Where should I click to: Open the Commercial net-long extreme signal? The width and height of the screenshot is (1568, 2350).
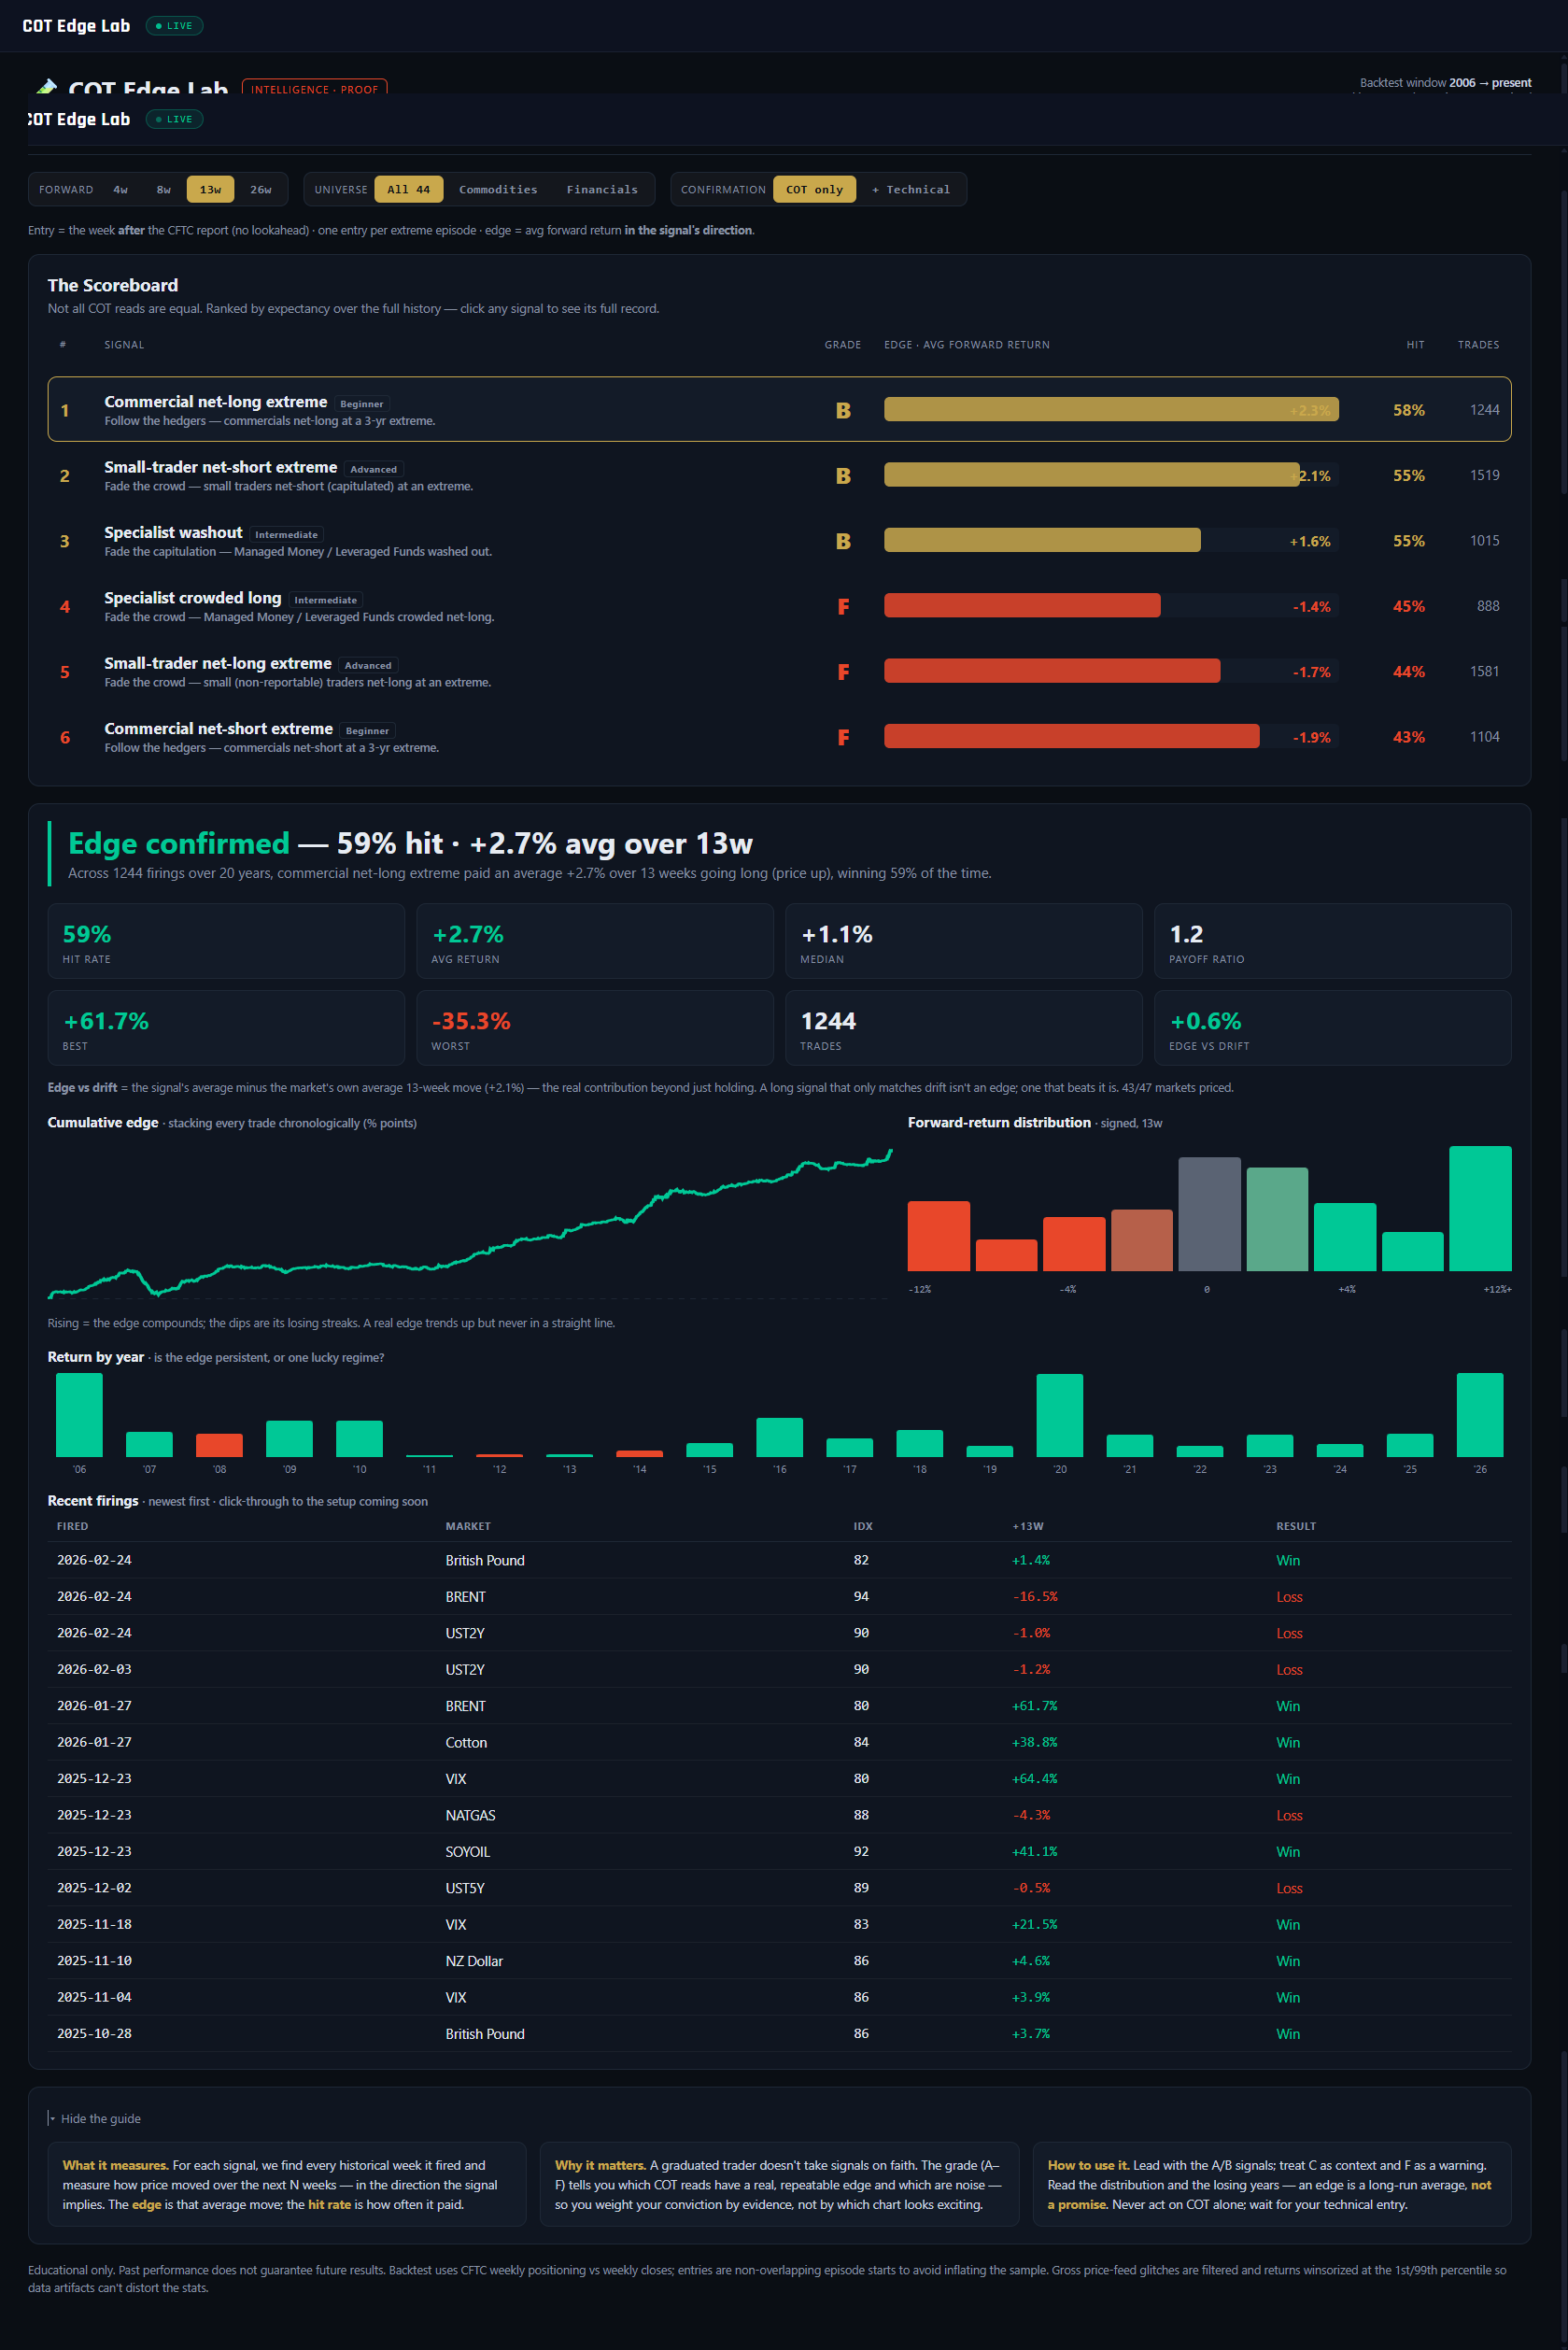point(779,410)
